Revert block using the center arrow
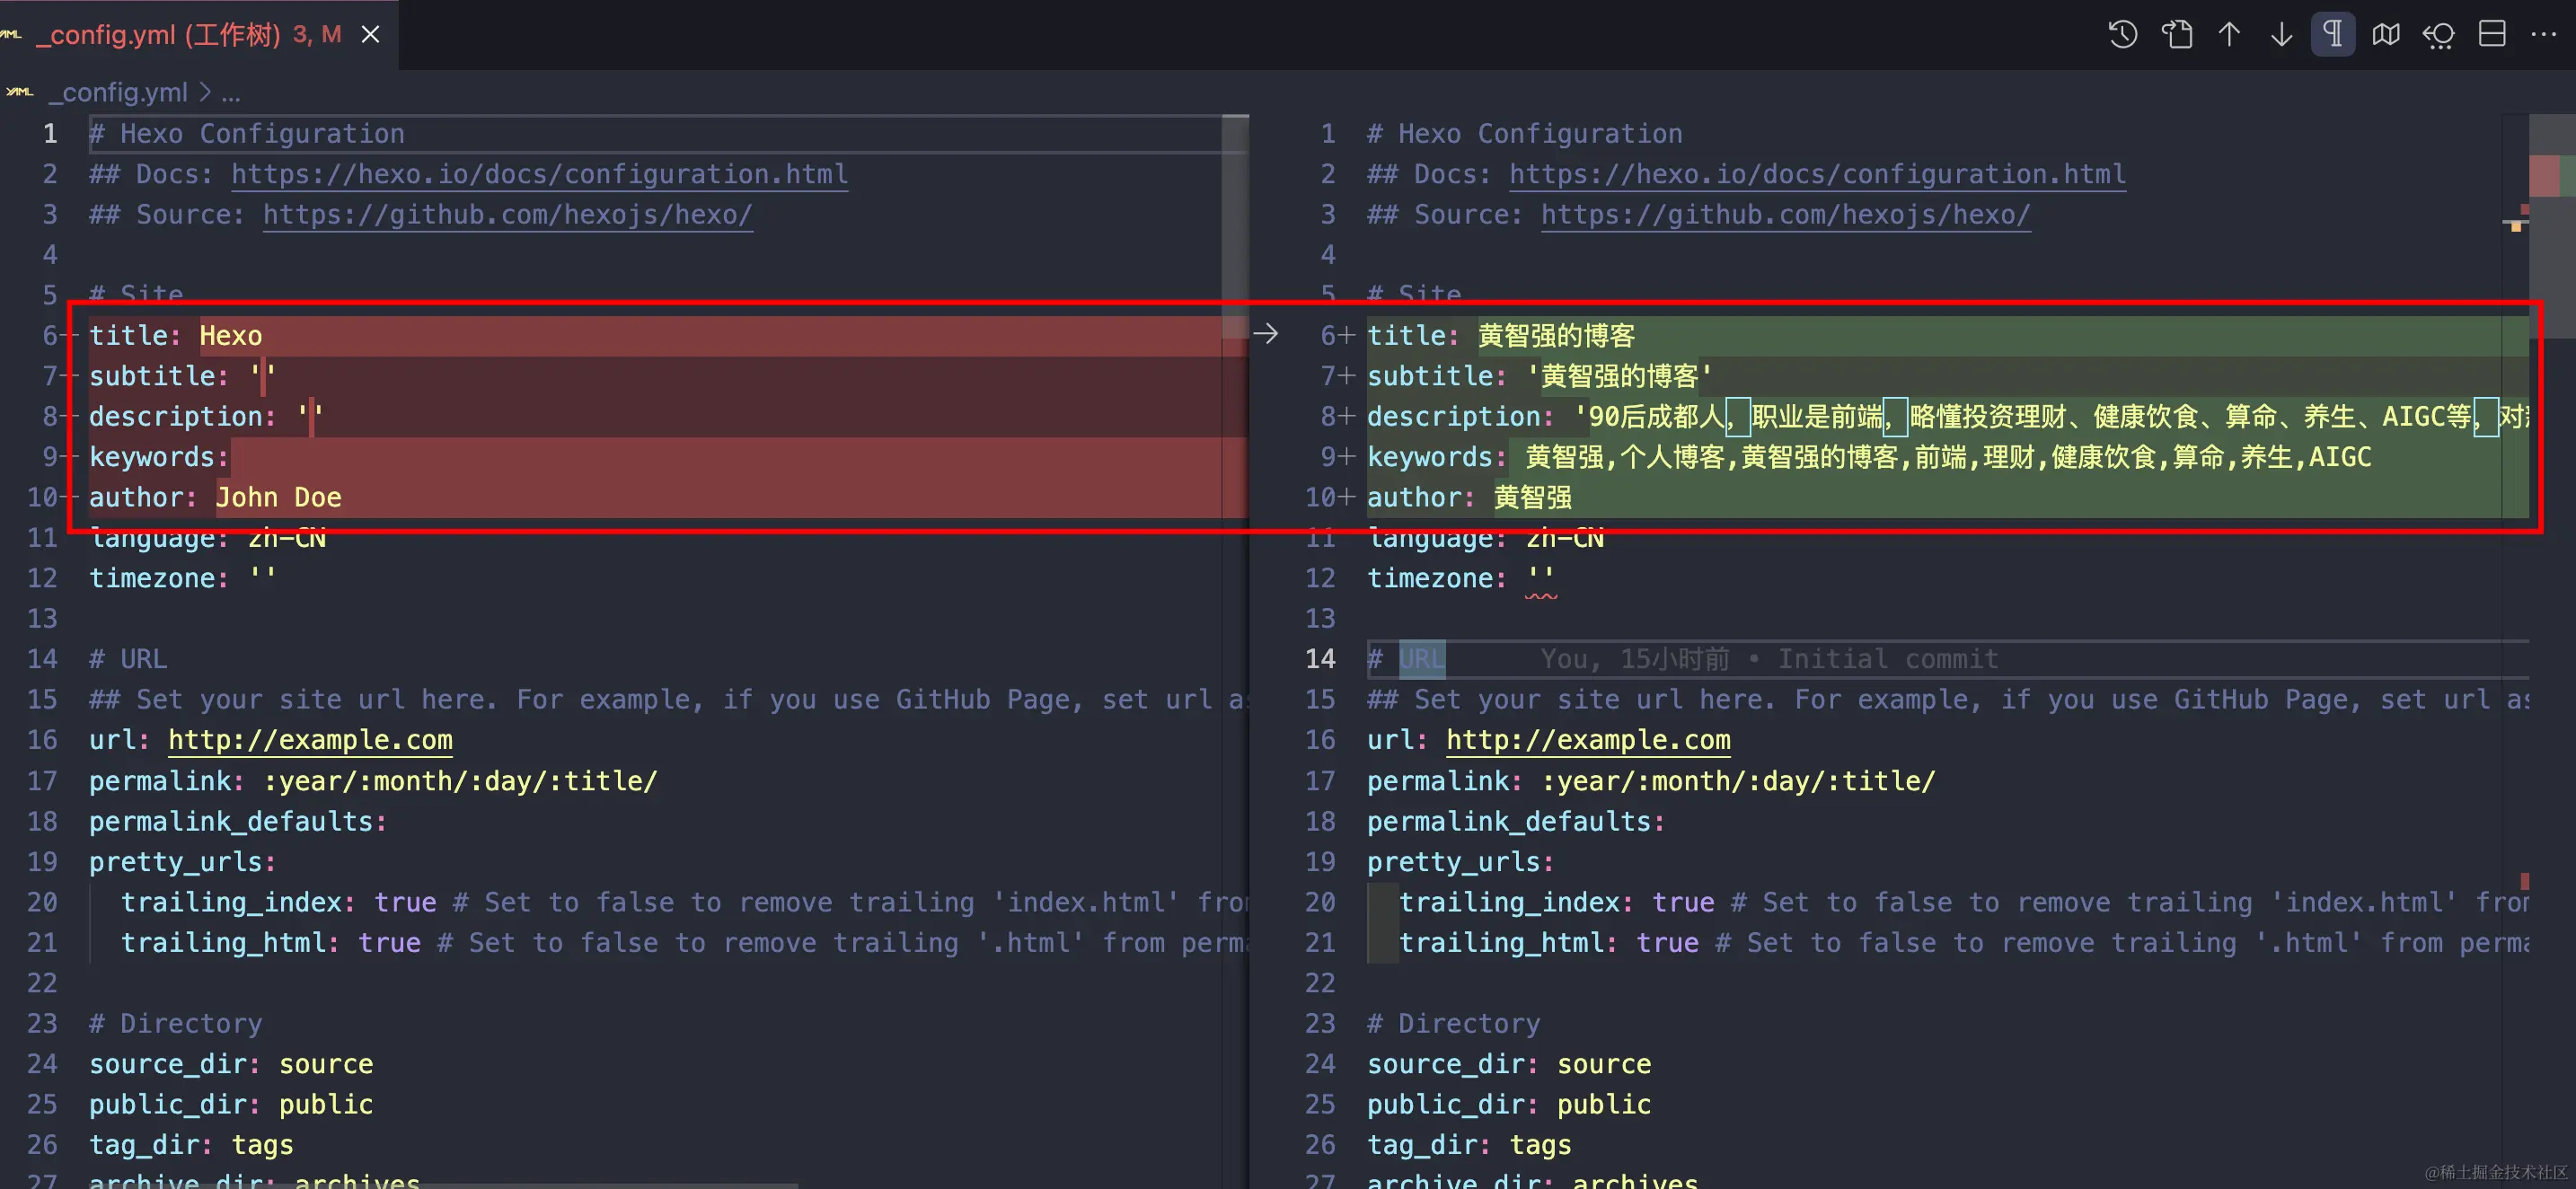Screen dimensions: 2576x1189 click(1265, 334)
